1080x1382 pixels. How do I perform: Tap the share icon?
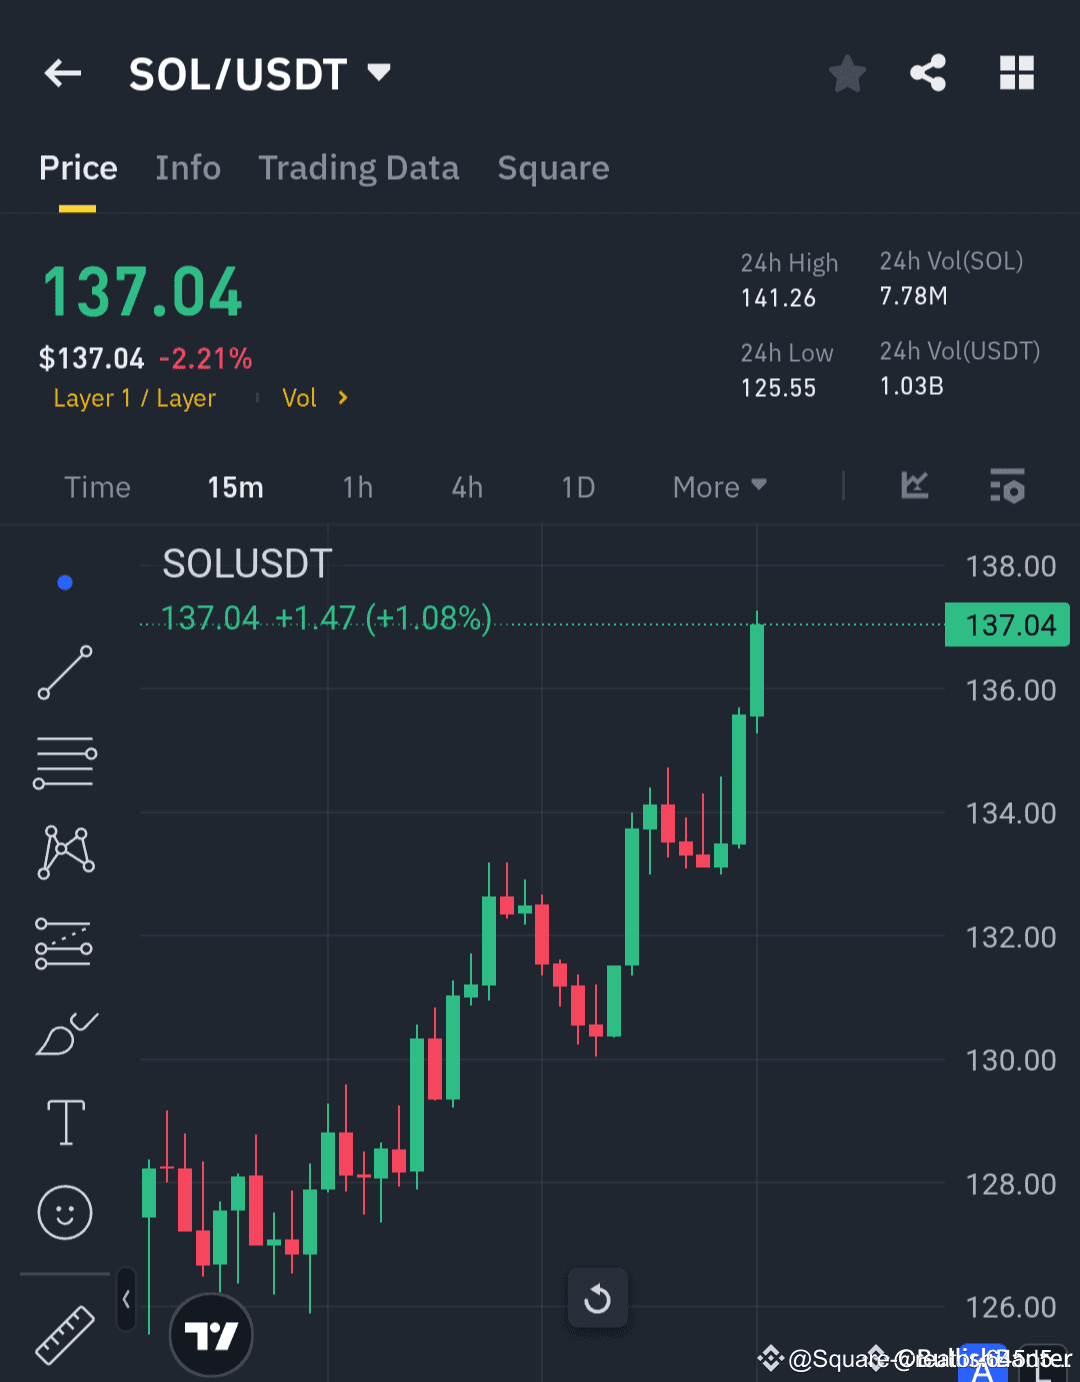click(928, 72)
